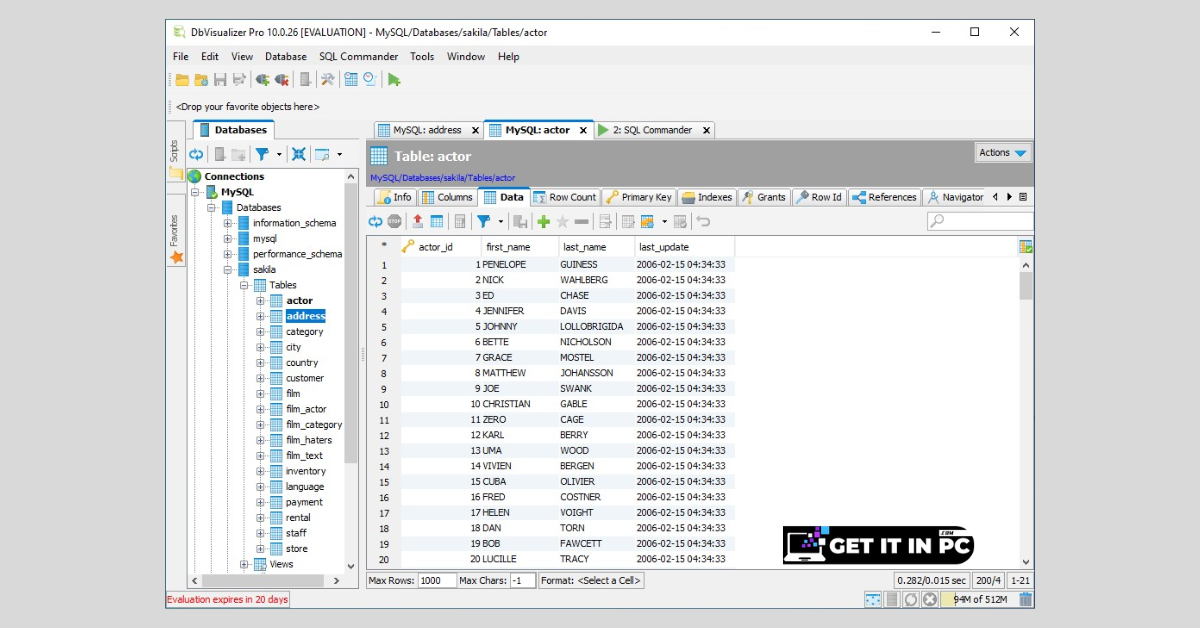Open the Tools menu
Screen dimensions: 1200x628
422,57
